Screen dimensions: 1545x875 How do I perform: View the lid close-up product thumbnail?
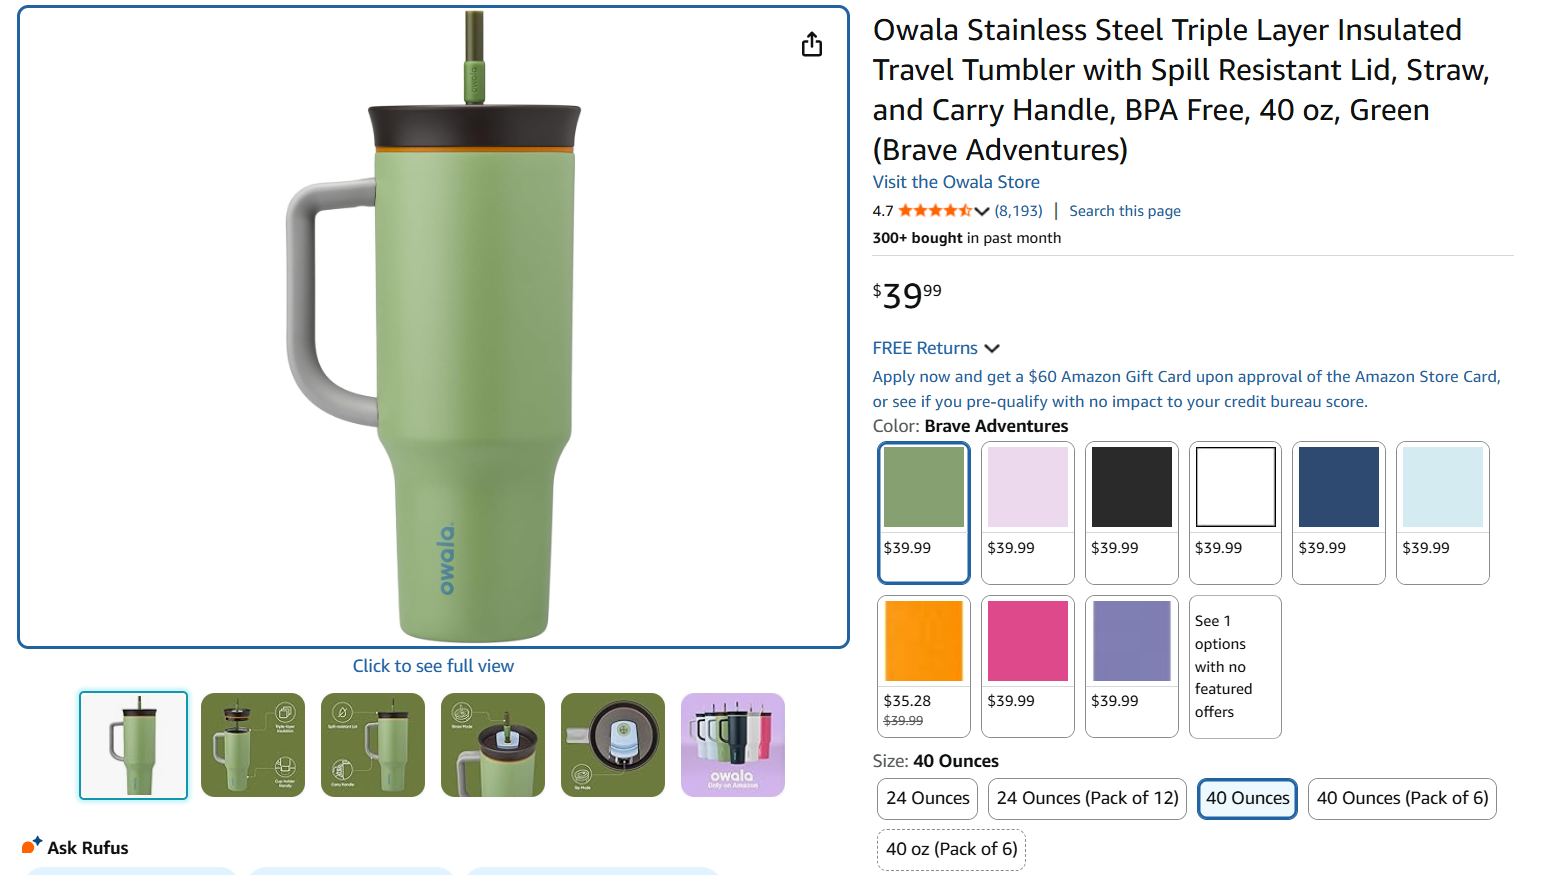612,745
